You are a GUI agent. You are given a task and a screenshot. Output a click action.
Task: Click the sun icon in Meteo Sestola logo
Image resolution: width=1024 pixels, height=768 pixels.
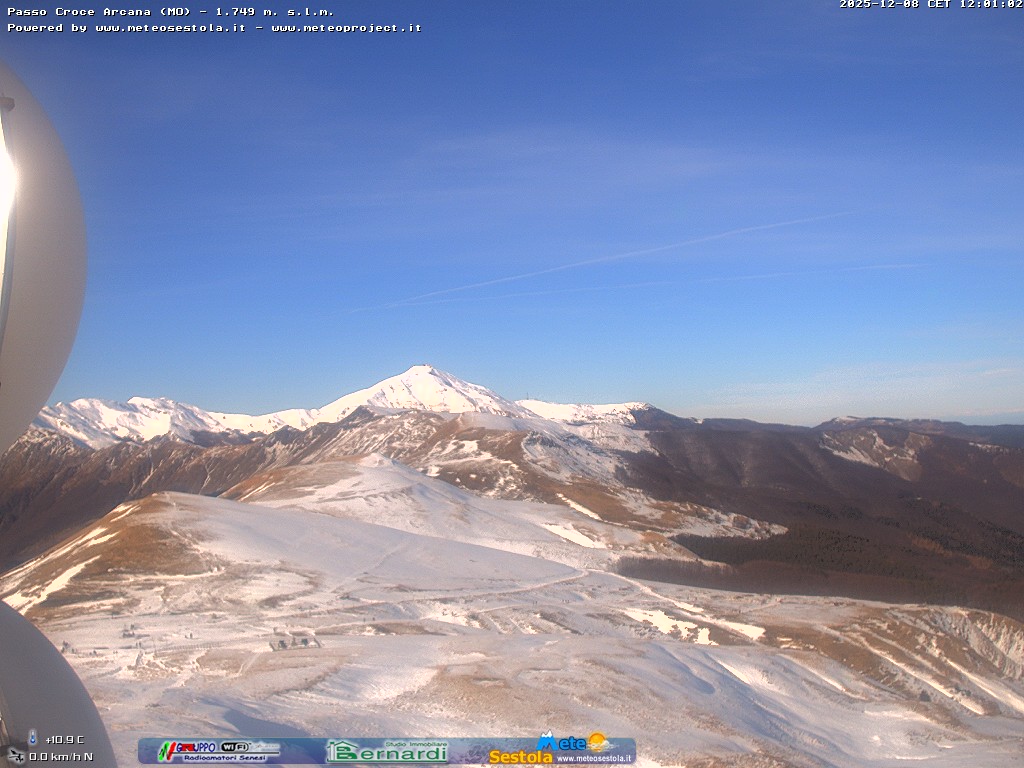click(598, 742)
